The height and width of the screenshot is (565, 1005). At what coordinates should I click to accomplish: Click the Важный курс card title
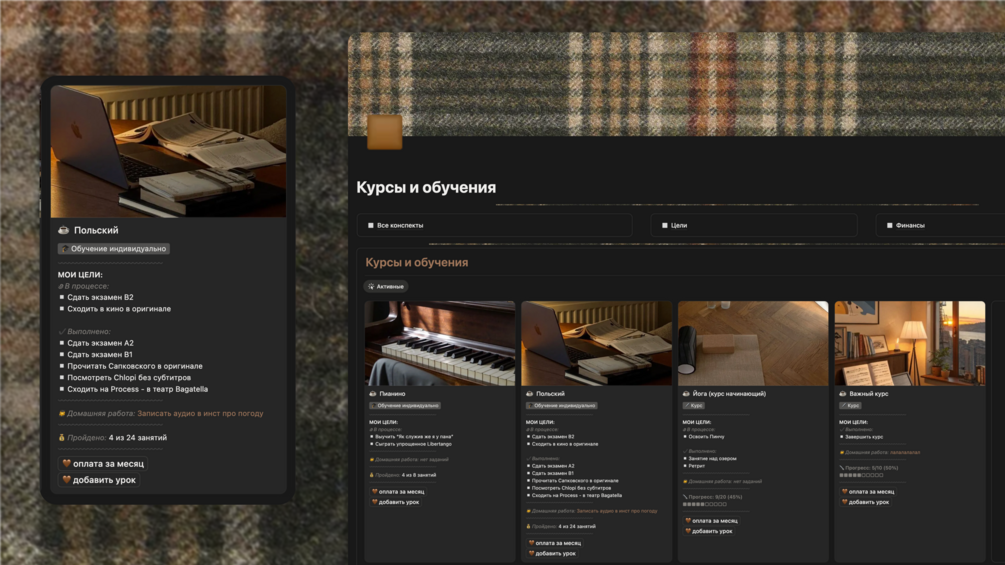pyautogui.click(x=868, y=394)
